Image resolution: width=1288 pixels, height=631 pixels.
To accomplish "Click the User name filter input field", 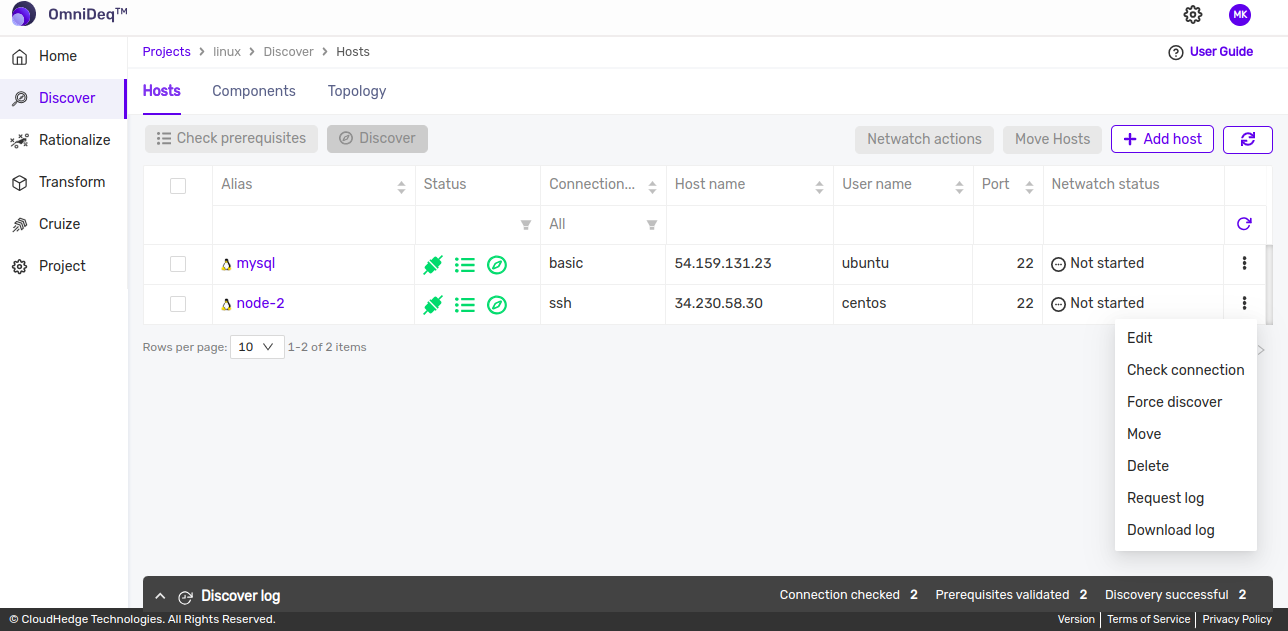I will tap(903, 224).
